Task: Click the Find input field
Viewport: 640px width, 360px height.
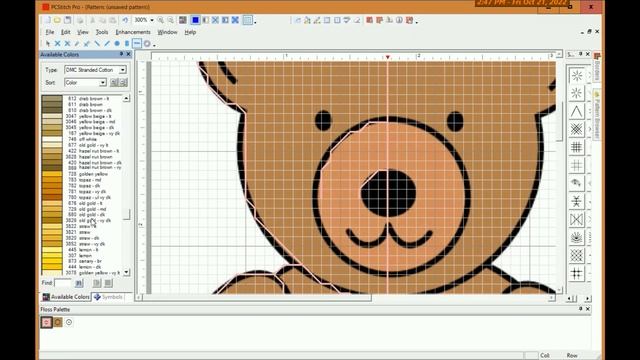Action: 63,282
